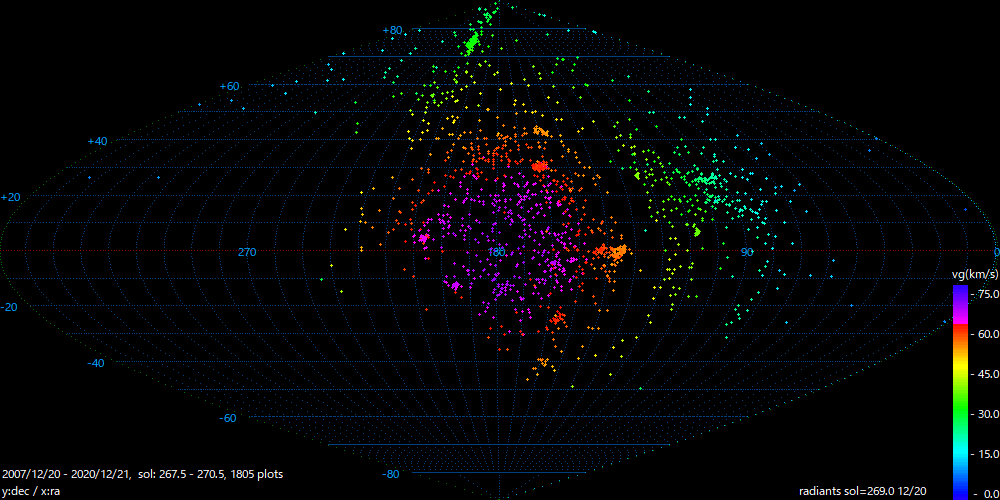Click the dense red cluster above the map center
Viewport: 1000px width, 500px height.
(540, 167)
